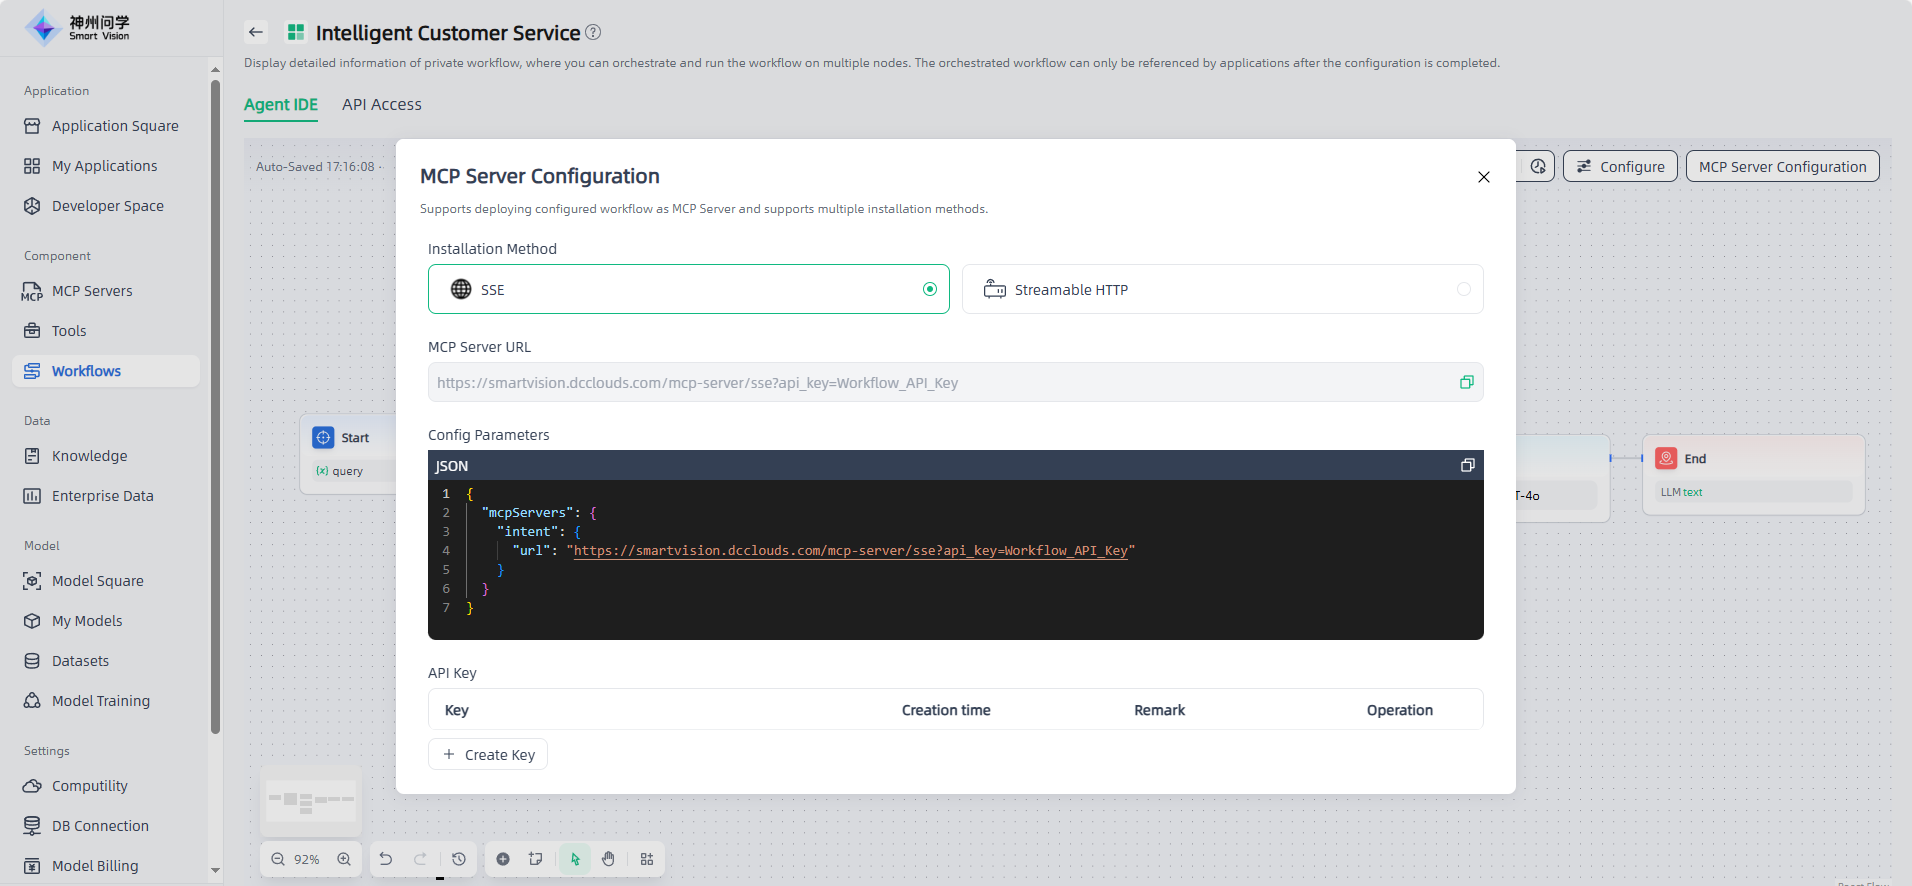Close the MCP Server Configuration dialog
Viewport: 1912px width, 886px height.
(1483, 177)
